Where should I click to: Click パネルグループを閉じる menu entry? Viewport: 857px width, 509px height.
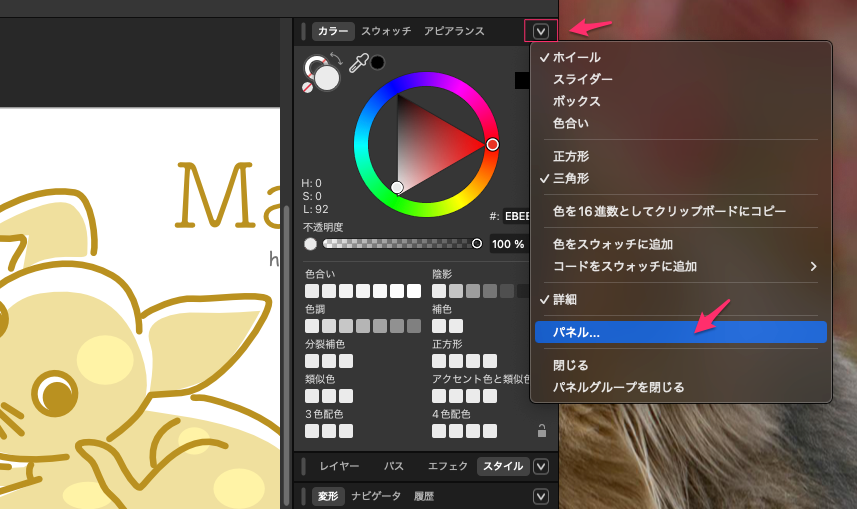(618, 387)
